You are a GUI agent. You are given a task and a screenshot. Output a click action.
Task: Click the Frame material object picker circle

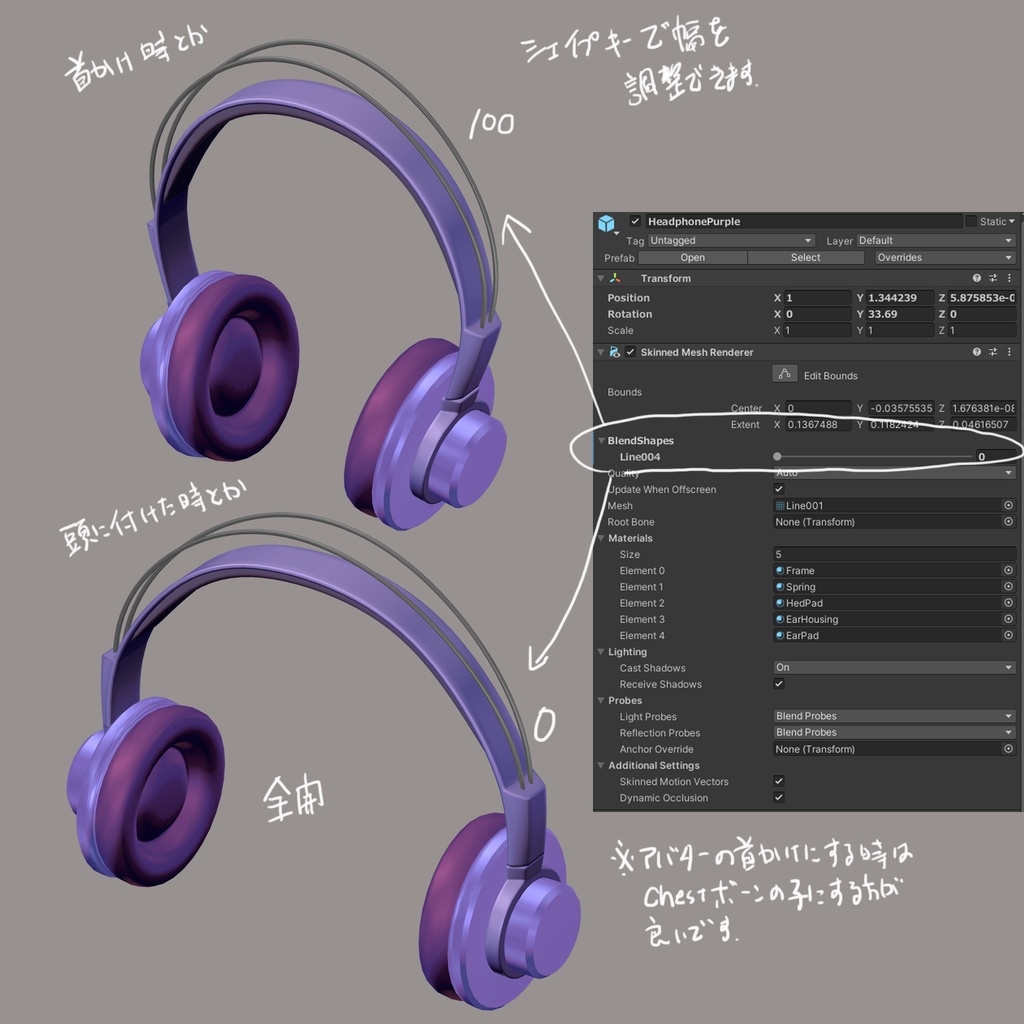tap(1008, 571)
